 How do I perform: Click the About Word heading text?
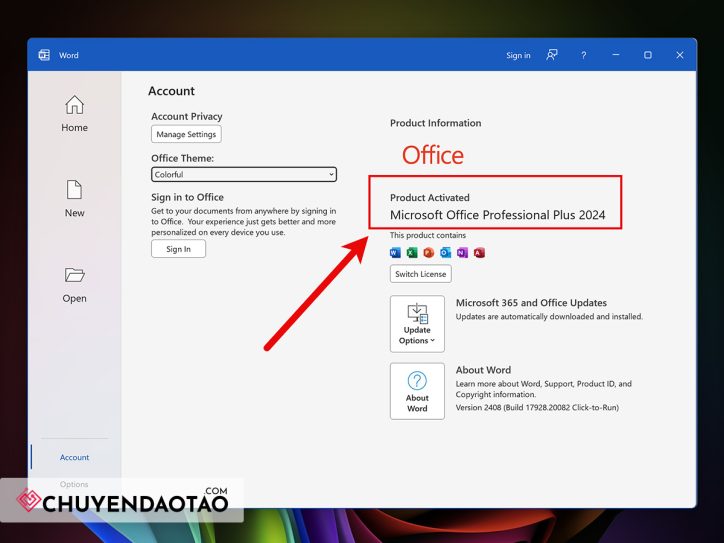coord(483,370)
